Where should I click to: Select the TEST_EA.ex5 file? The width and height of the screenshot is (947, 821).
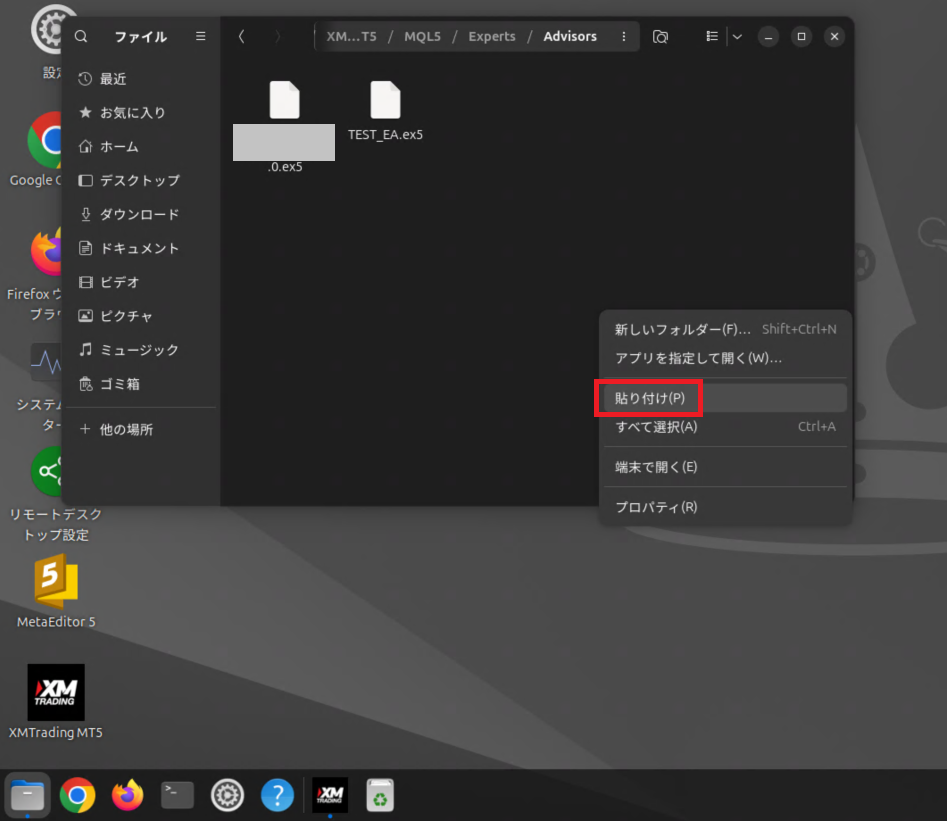pyautogui.click(x=385, y=112)
